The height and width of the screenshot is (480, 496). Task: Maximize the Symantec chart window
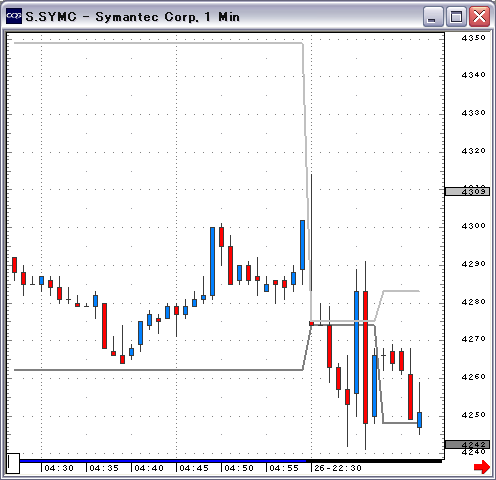456,16
